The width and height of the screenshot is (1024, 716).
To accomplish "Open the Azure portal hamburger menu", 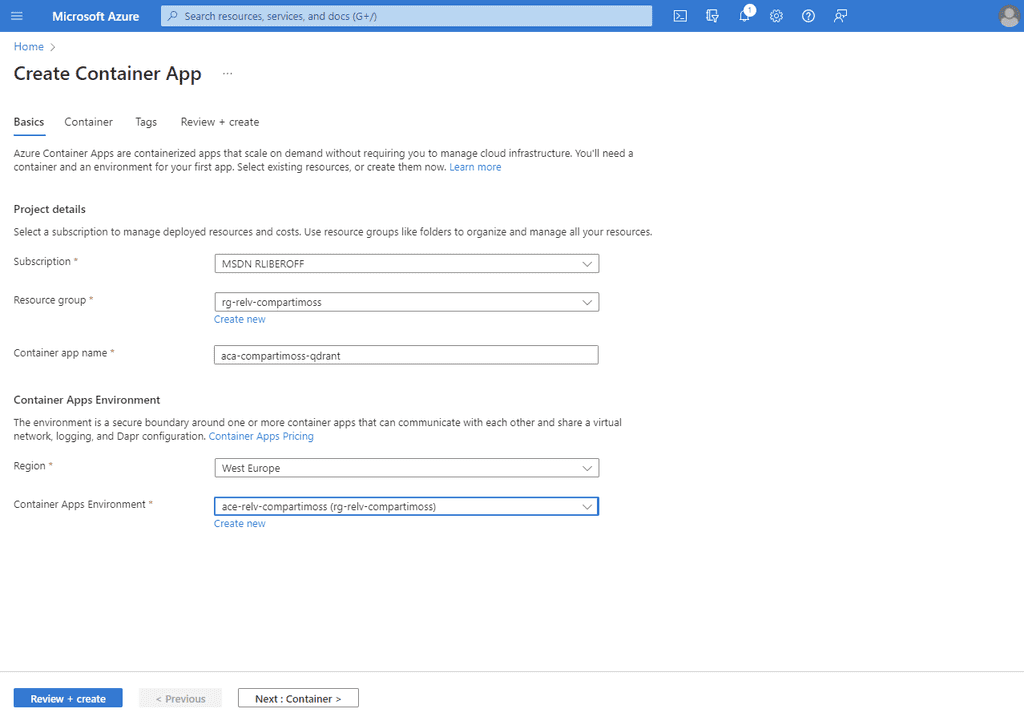I will point(17,16).
